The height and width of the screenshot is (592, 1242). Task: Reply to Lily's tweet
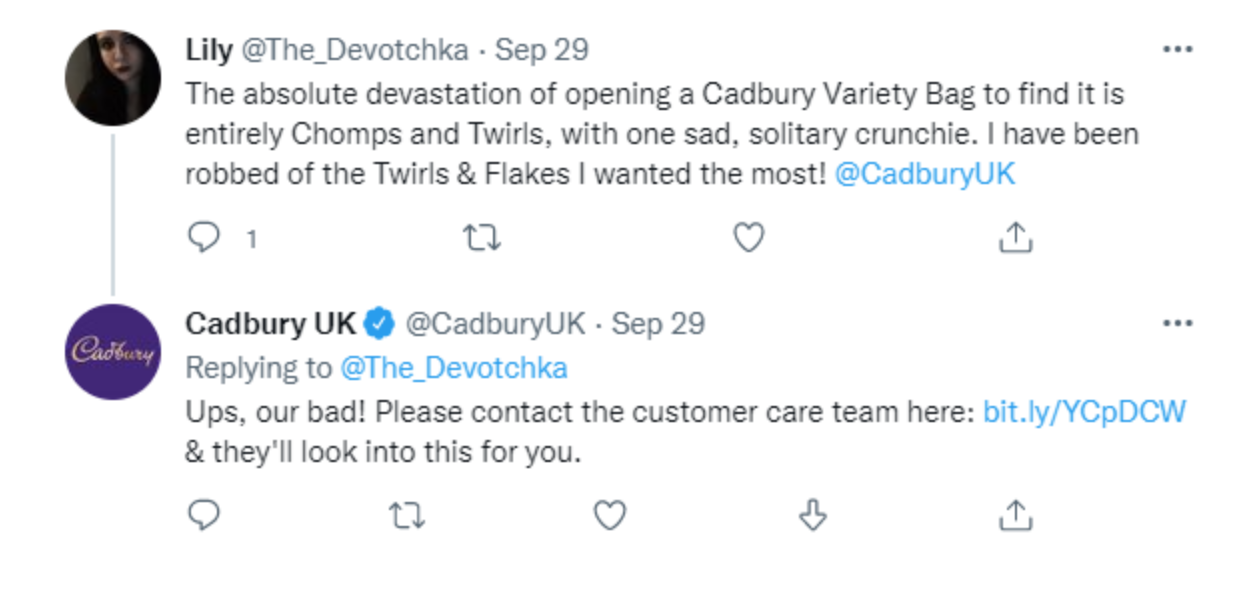[205, 238]
